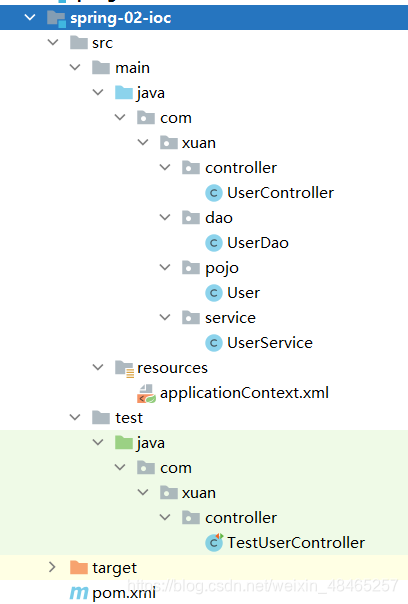This screenshot has width=408, height=604.
Task: Select the src folder label
Action: tap(102, 43)
